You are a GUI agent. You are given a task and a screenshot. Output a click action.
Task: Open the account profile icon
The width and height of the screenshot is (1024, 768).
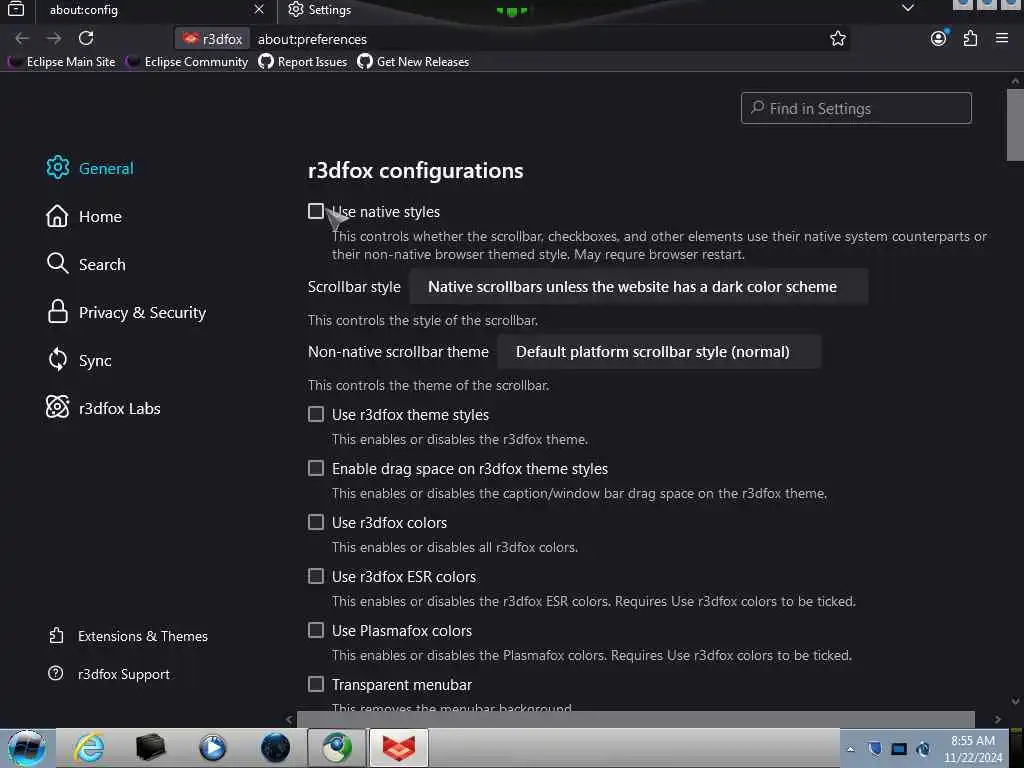tap(938, 39)
